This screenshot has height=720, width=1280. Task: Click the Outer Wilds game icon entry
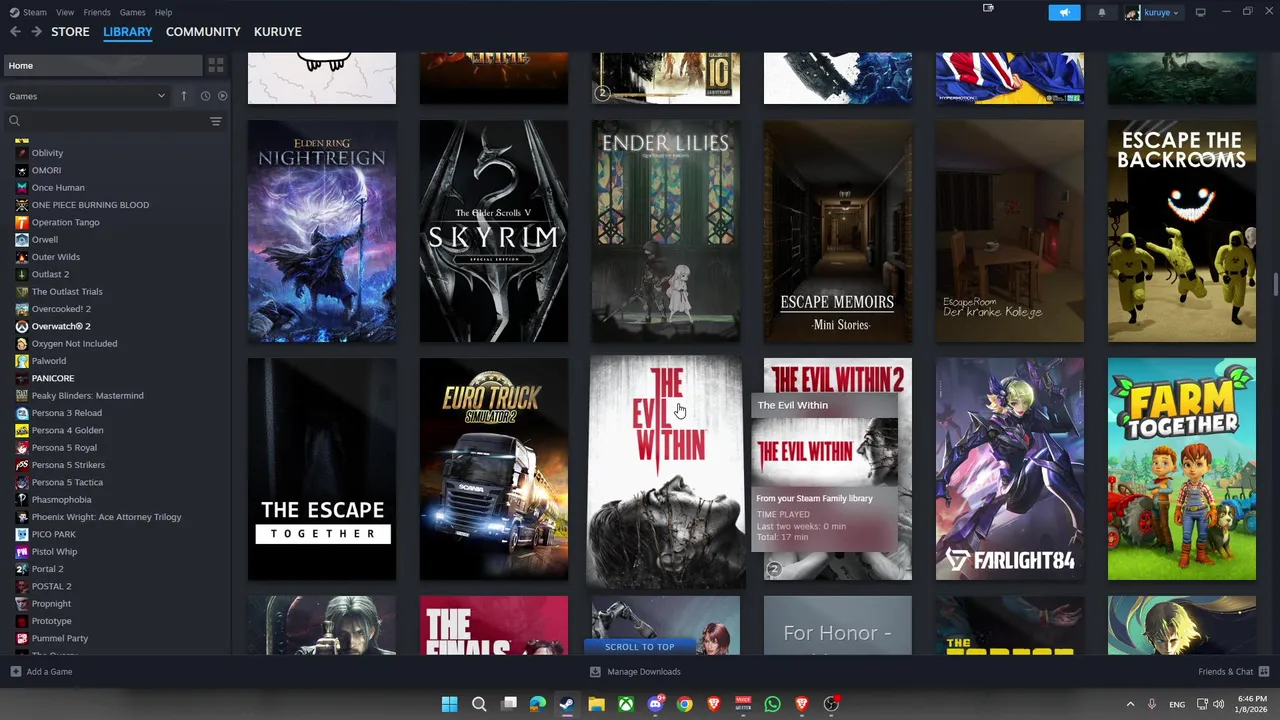tap(22, 257)
